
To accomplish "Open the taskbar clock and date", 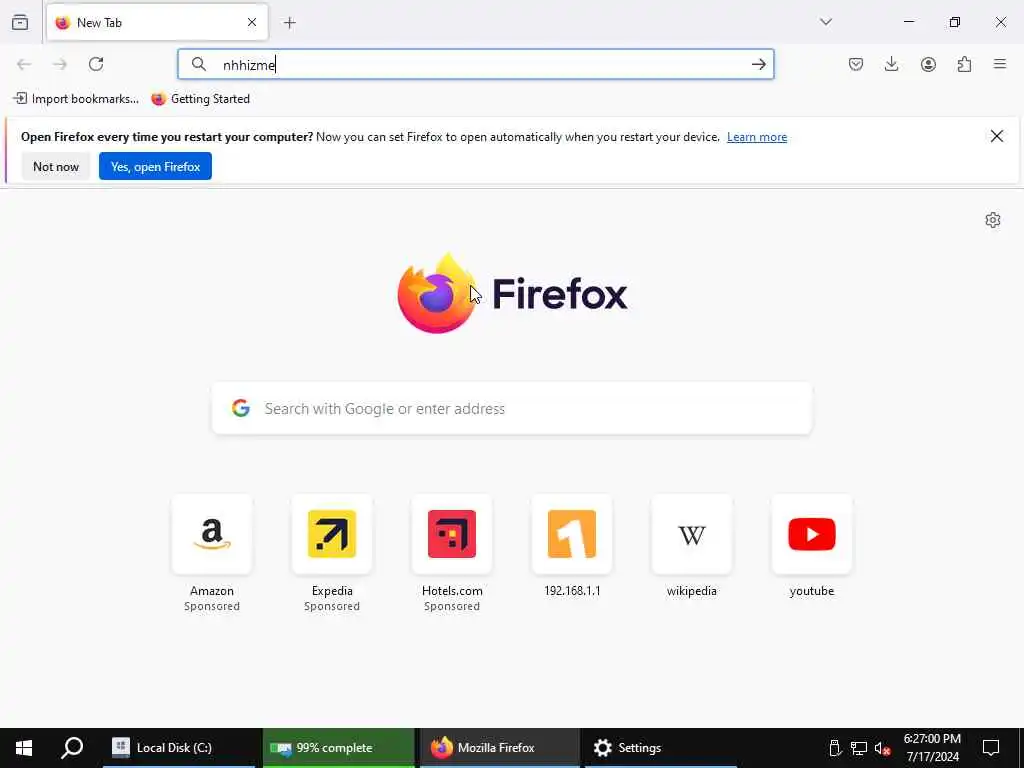I will [932, 748].
